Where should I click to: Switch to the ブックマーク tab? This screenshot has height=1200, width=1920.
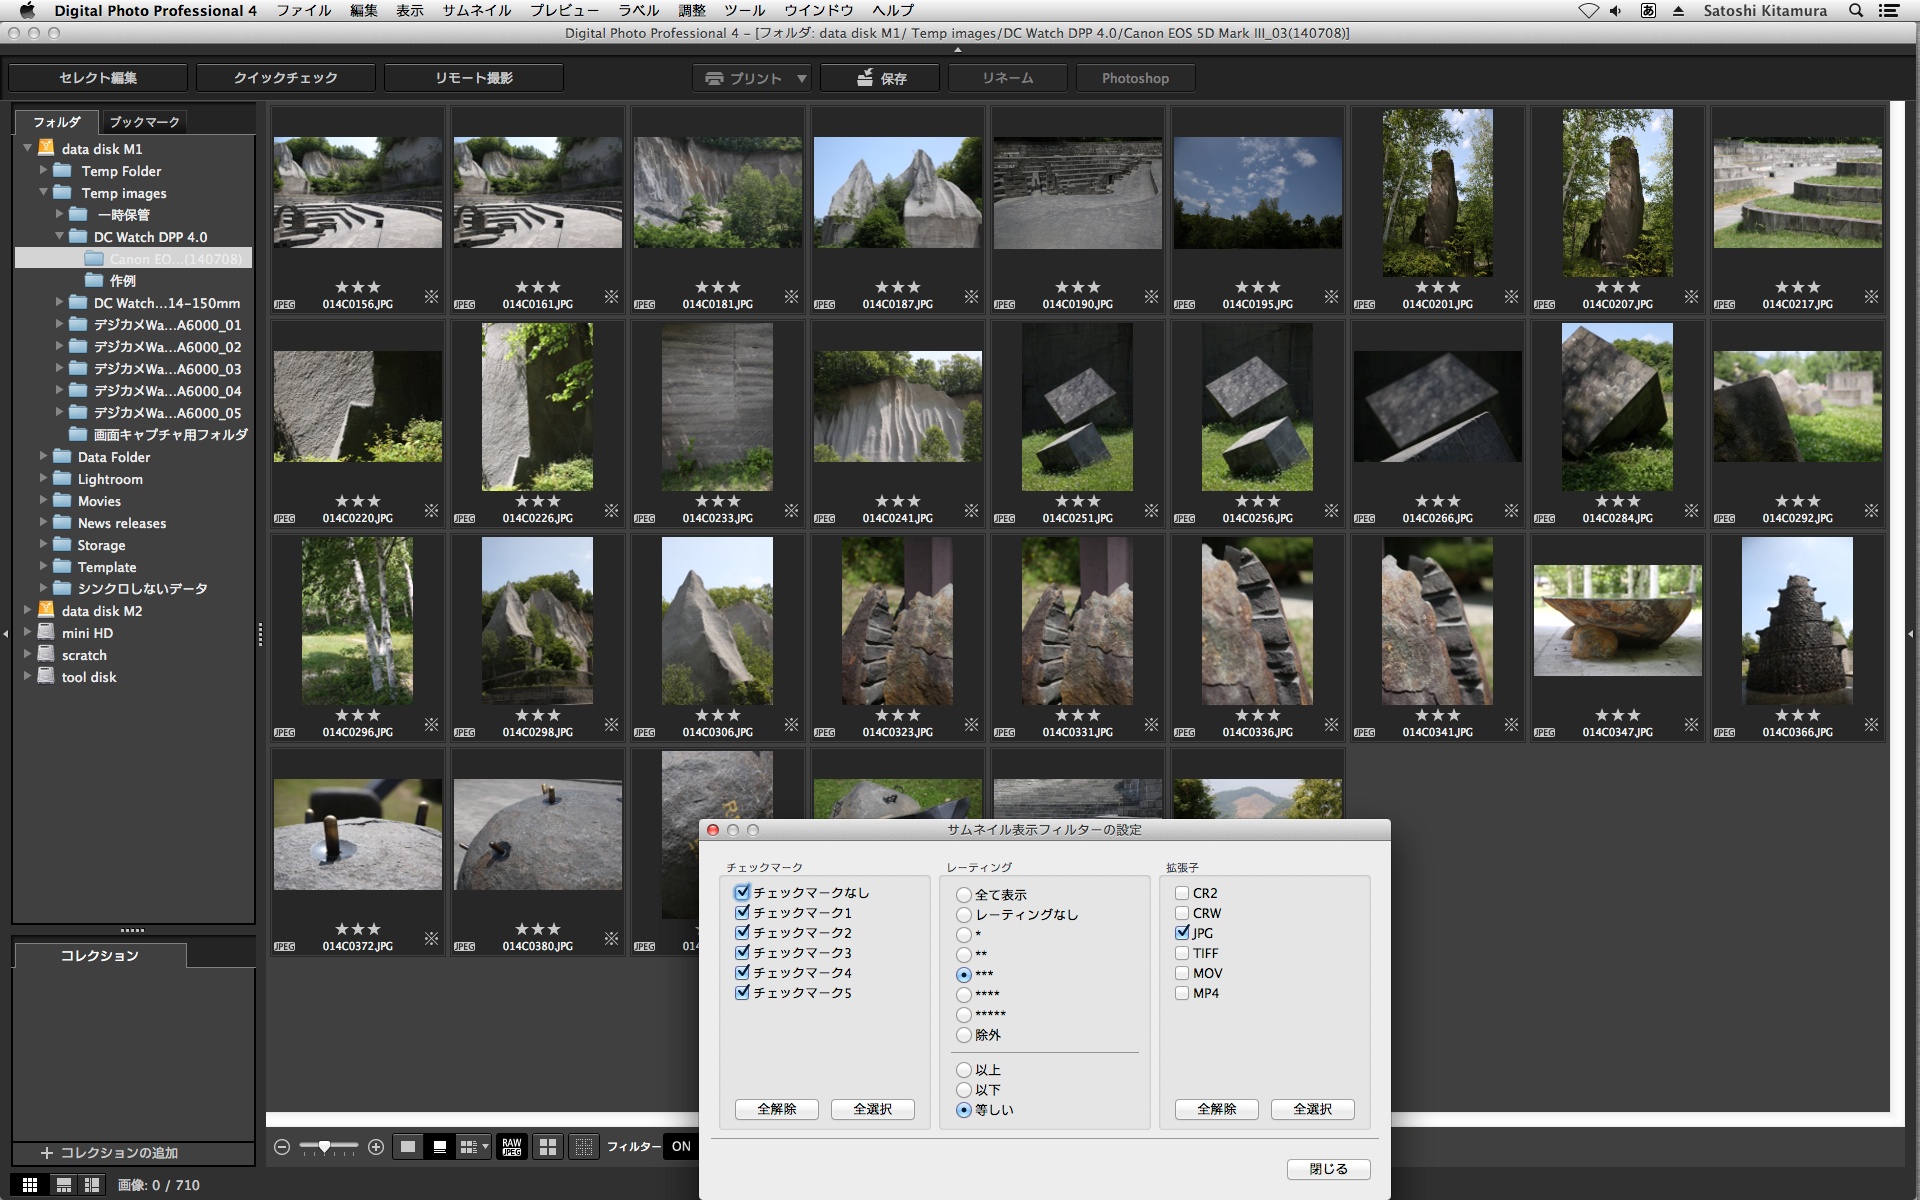pyautogui.click(x=144, y=122)
